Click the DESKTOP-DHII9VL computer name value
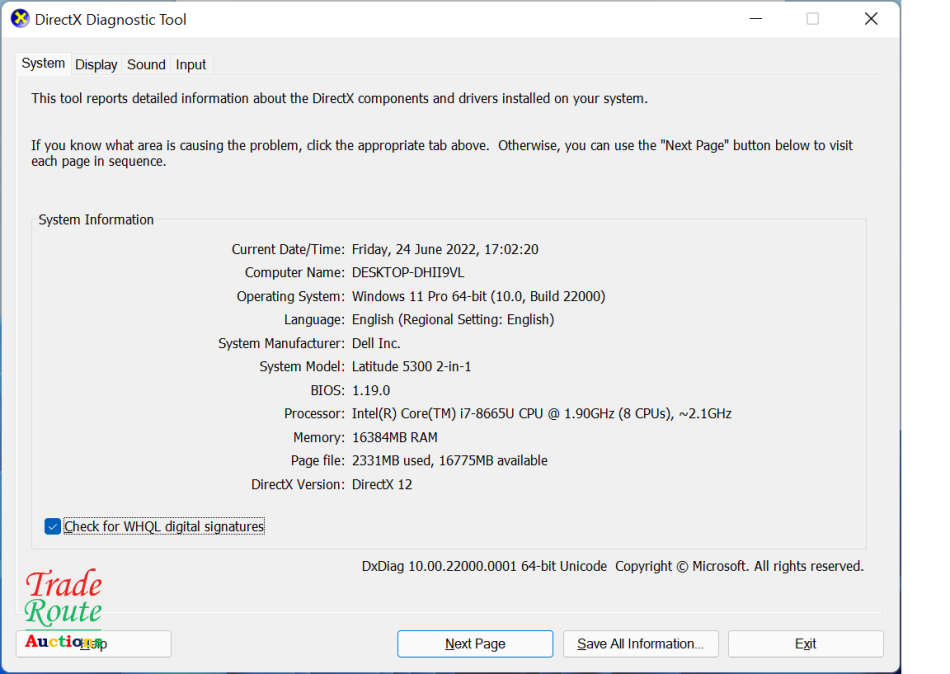950x674 pixels. click(x=408, y=273)
